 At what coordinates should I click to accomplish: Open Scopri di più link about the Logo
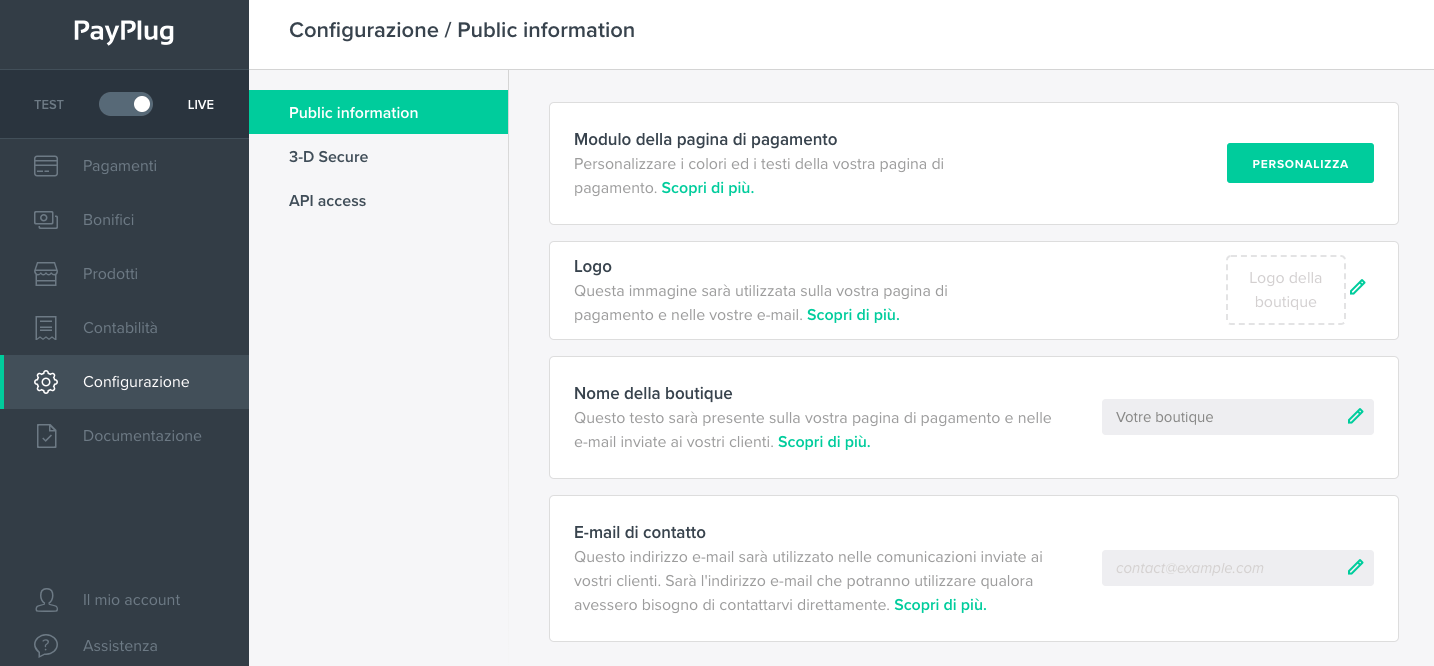coord(853,314)
